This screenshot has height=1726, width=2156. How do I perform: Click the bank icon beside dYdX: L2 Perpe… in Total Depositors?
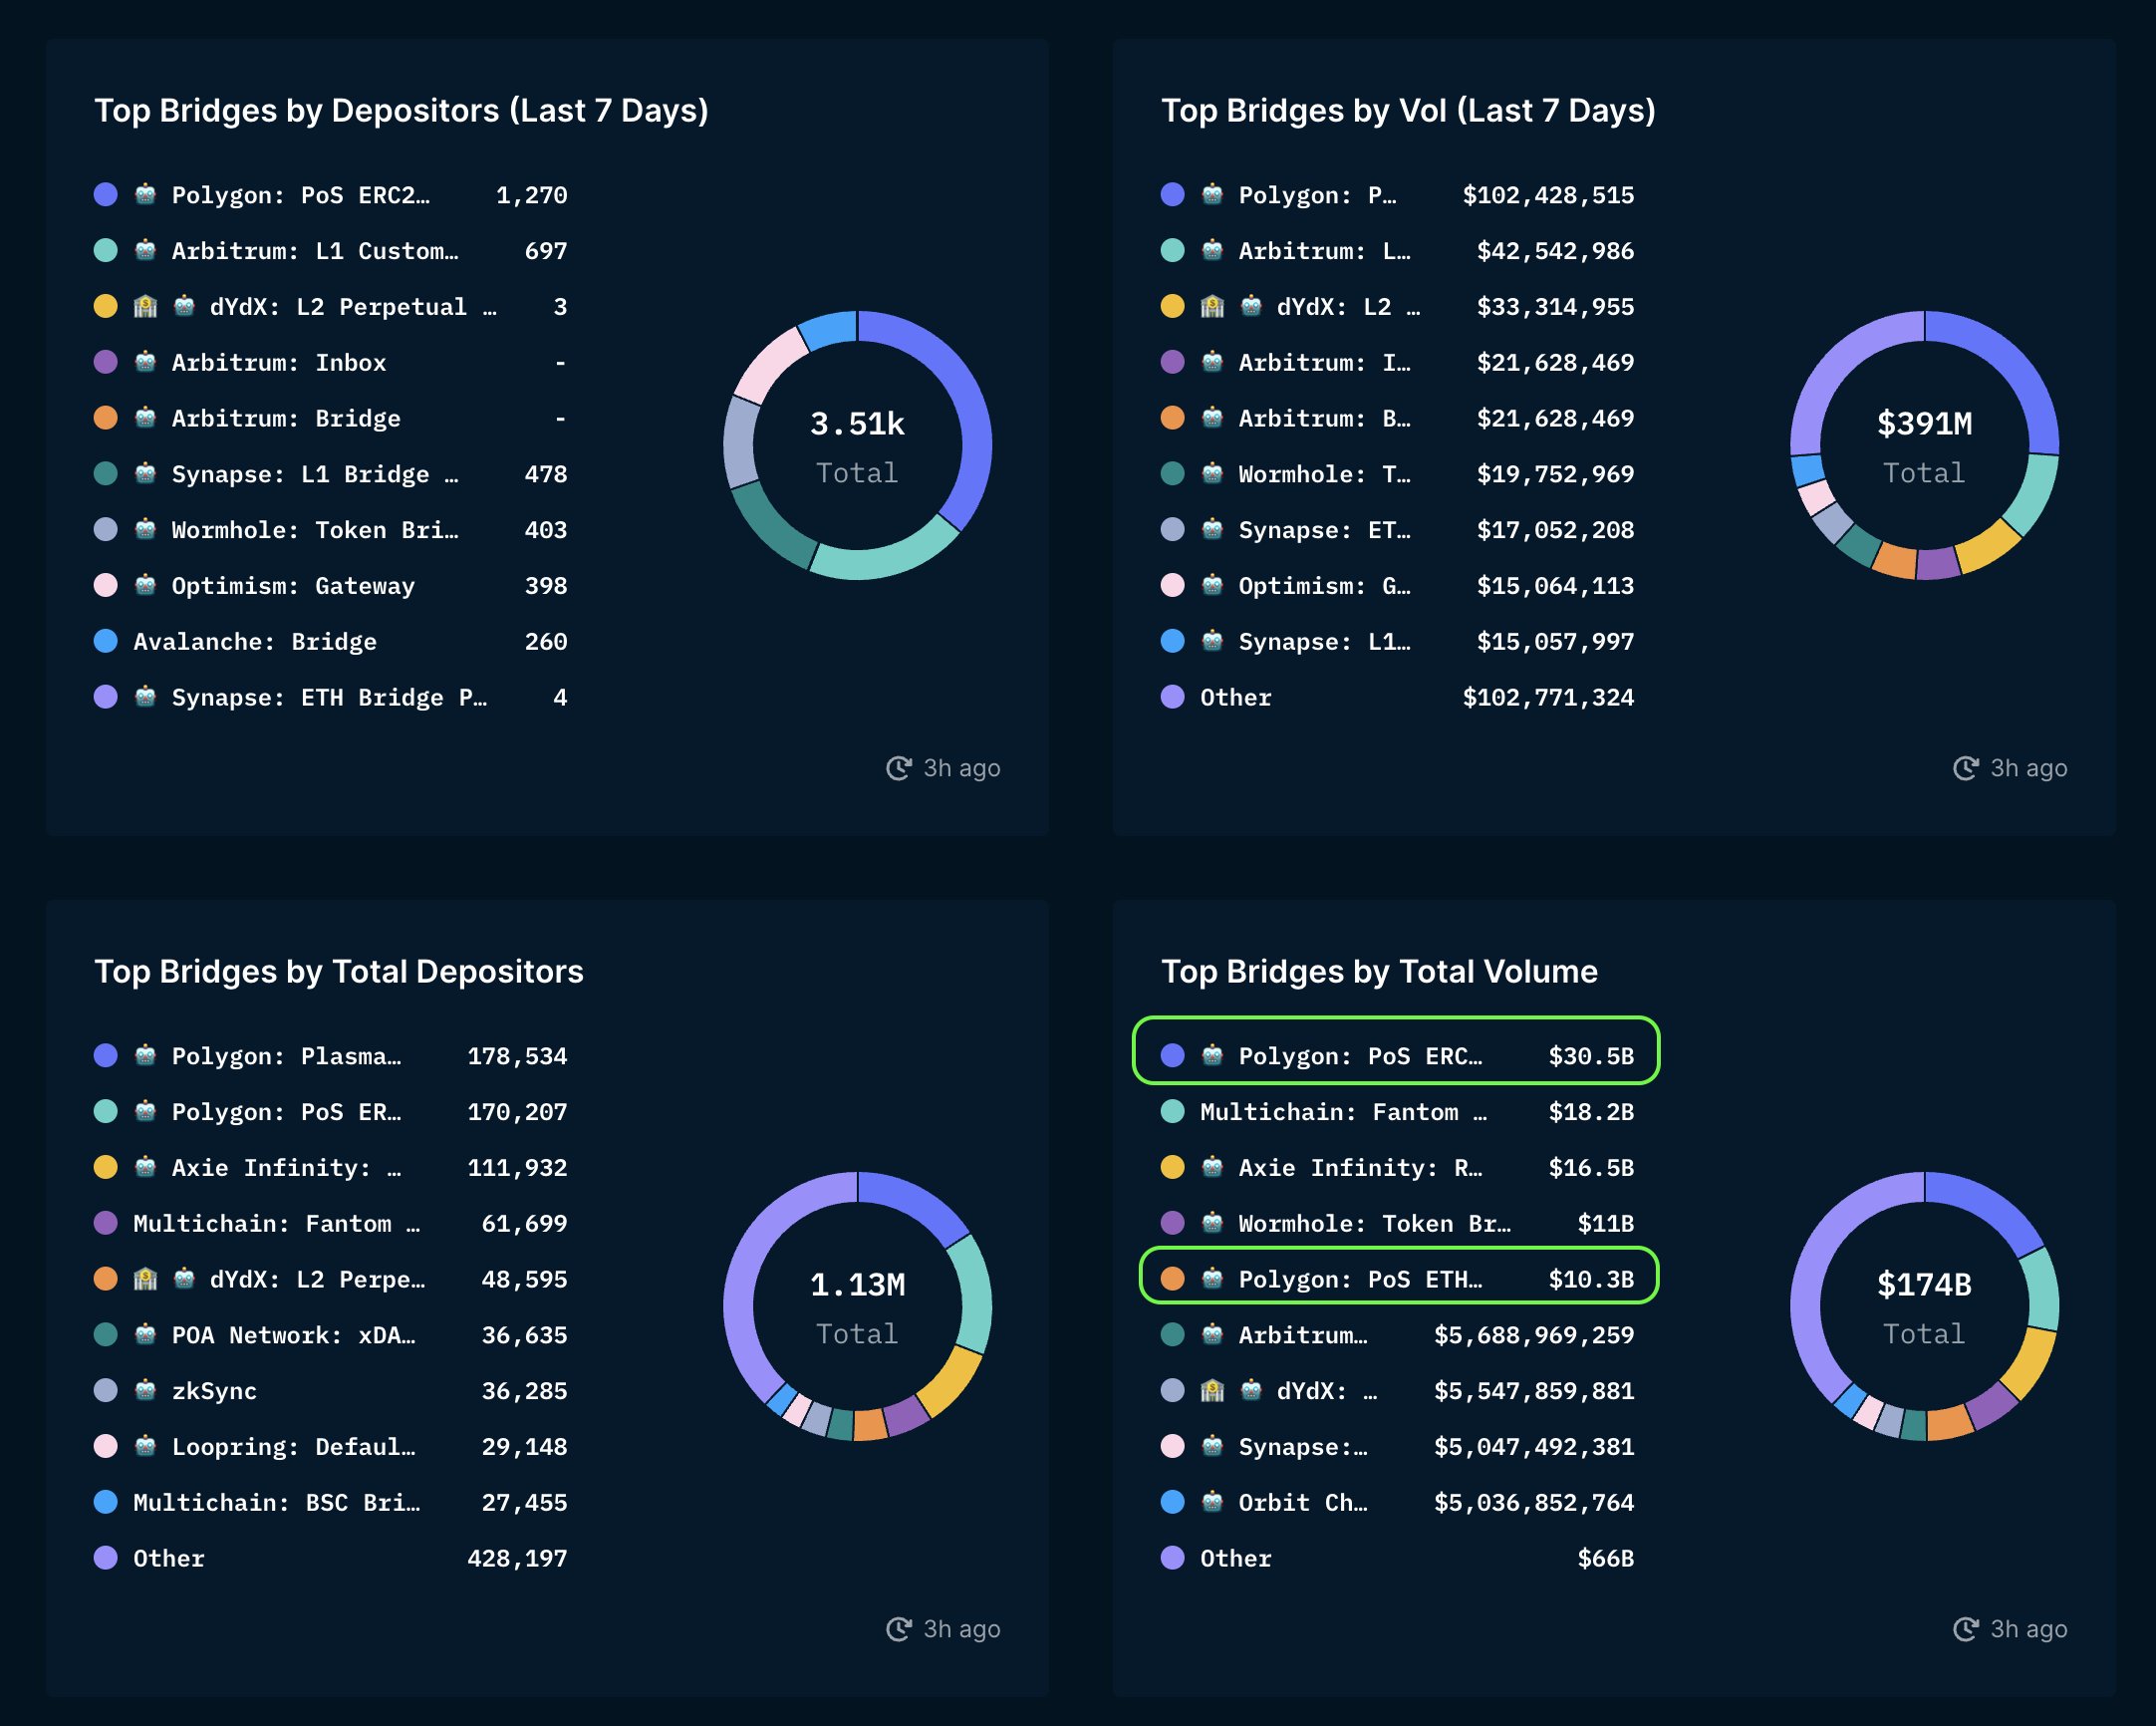click(145, 1278)
